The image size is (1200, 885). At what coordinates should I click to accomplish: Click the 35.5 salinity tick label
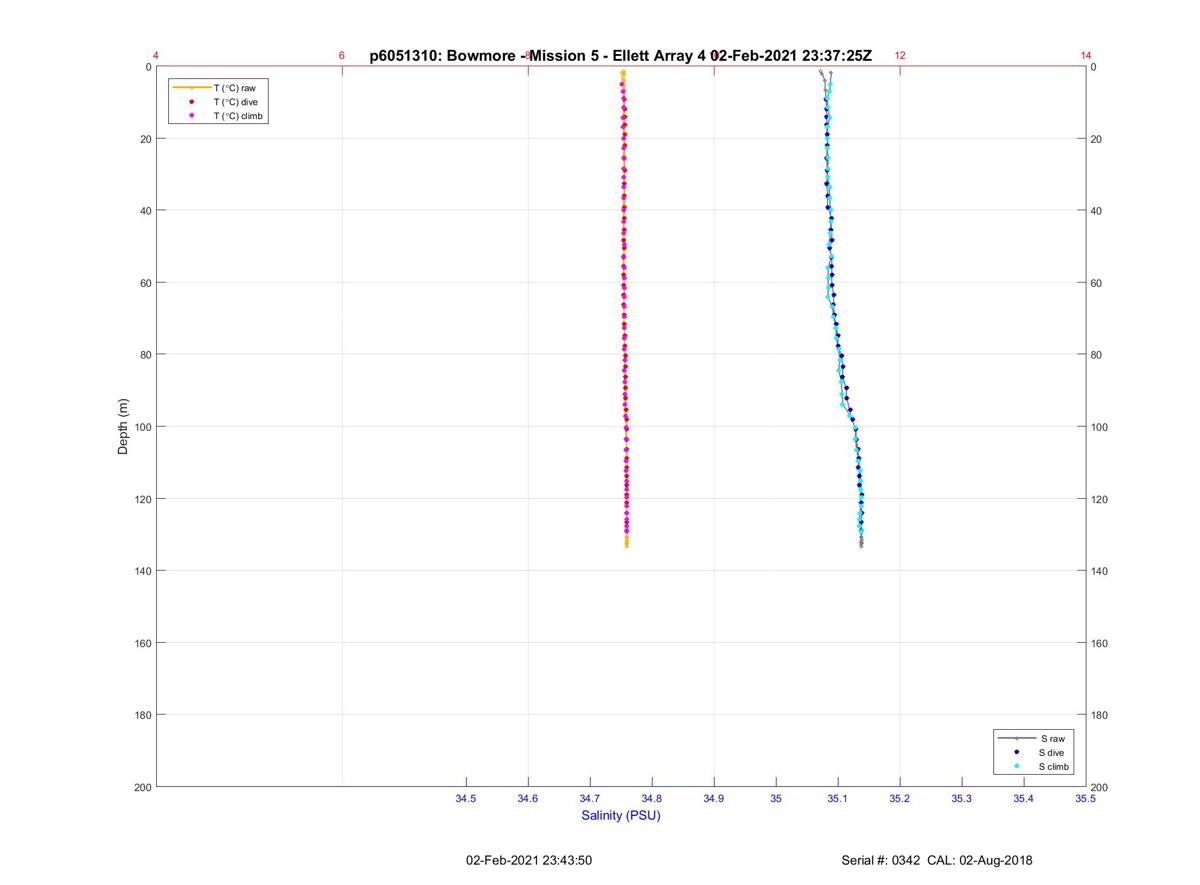(1085, 798)
